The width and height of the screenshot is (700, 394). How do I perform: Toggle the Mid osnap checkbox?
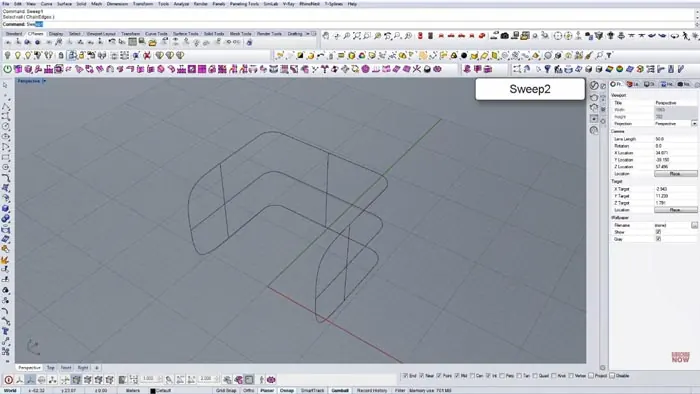tap(457, 376)
